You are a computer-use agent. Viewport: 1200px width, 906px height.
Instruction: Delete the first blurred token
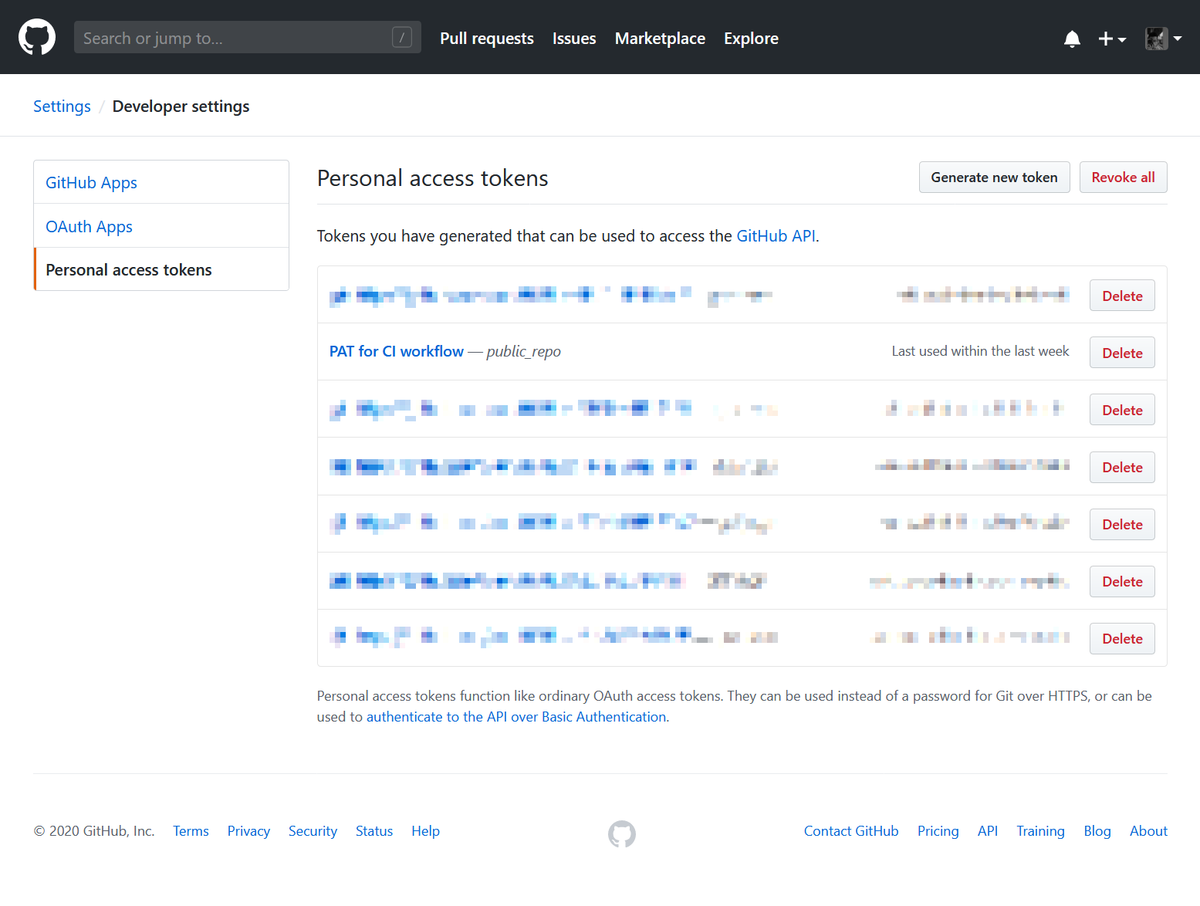click(1122, 296)
